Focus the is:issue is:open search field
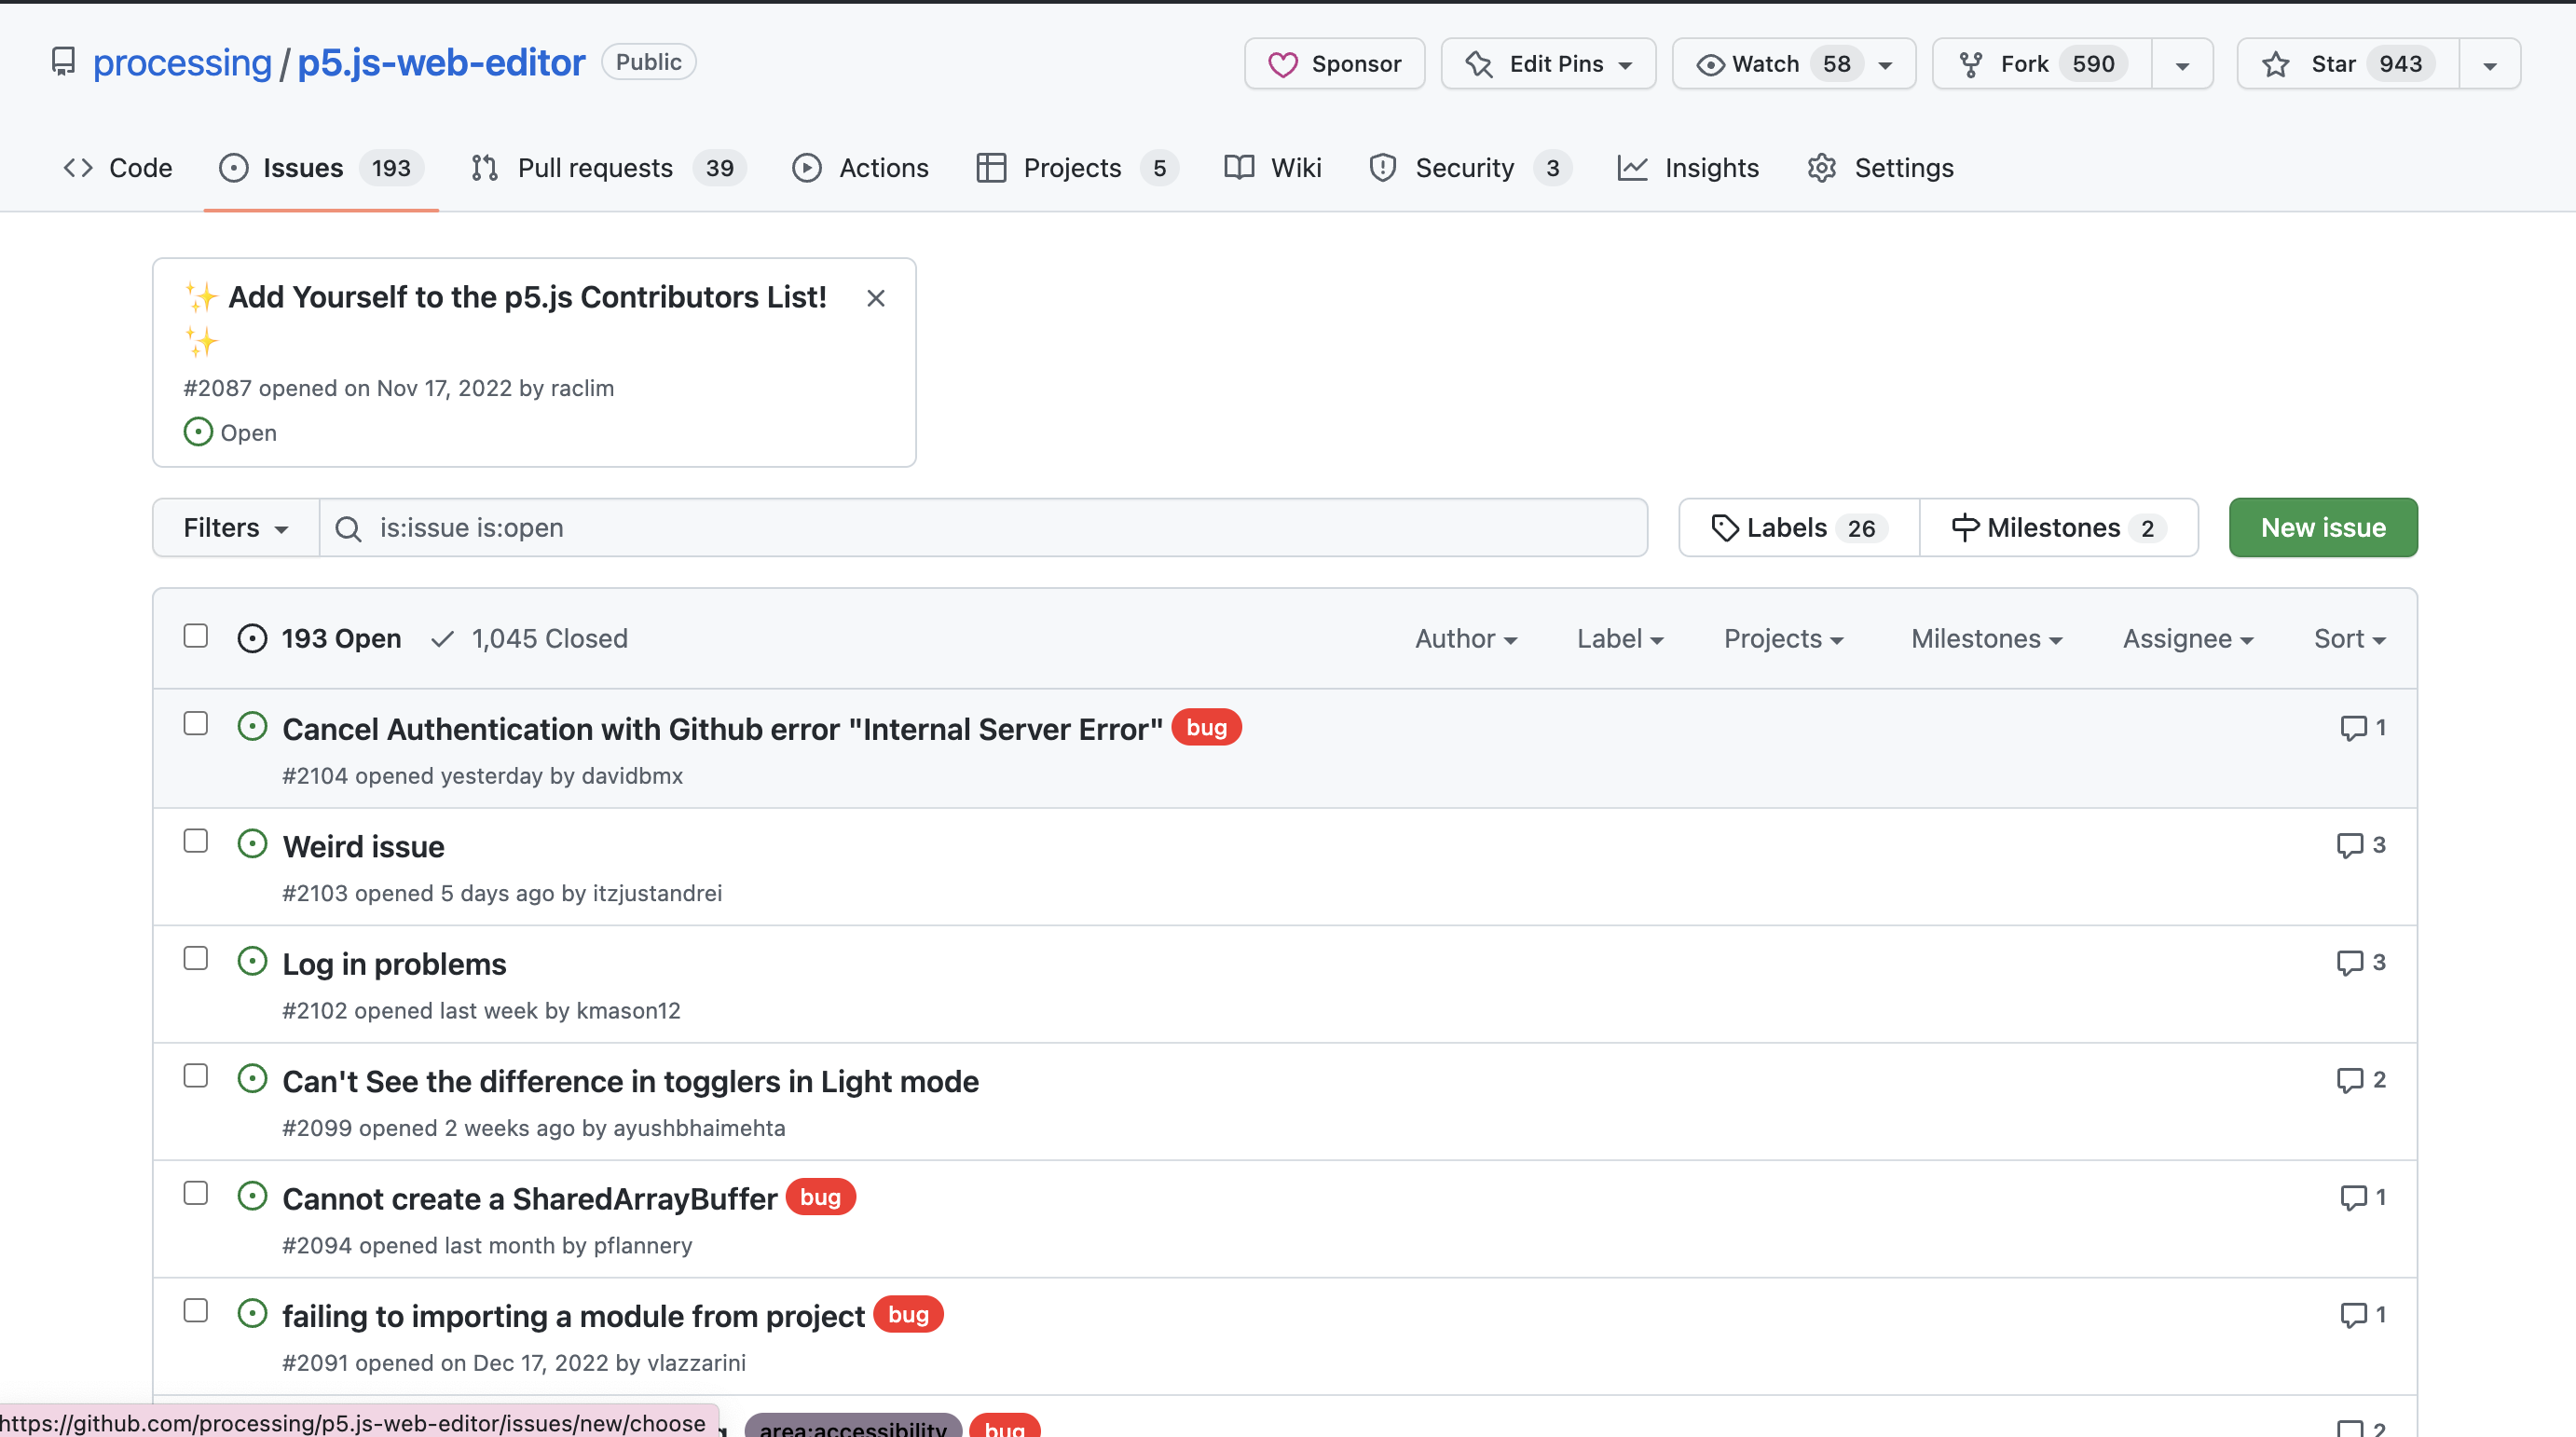Screen dimensions: 2576x1437 click(984, 528)
